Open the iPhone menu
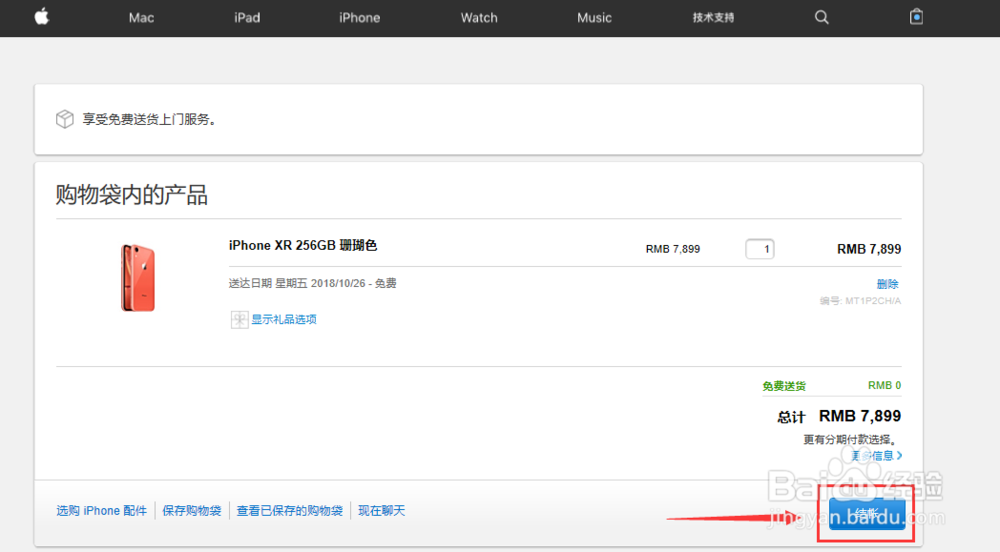This screenshot has height=552, width=1000. 359,18
